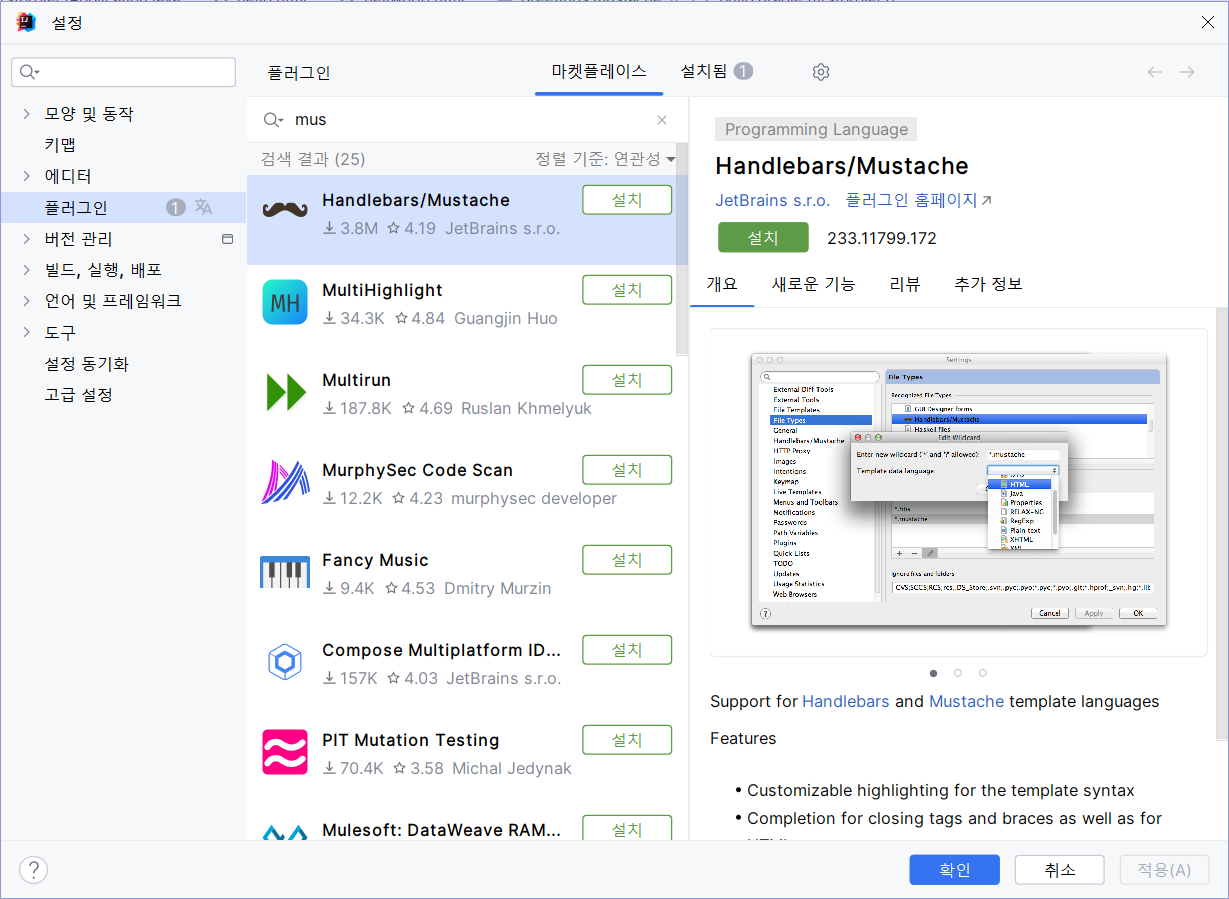Install Compose Multiplatform IDE plugin
Screen dimensions: 1229x899
point(627,650)
